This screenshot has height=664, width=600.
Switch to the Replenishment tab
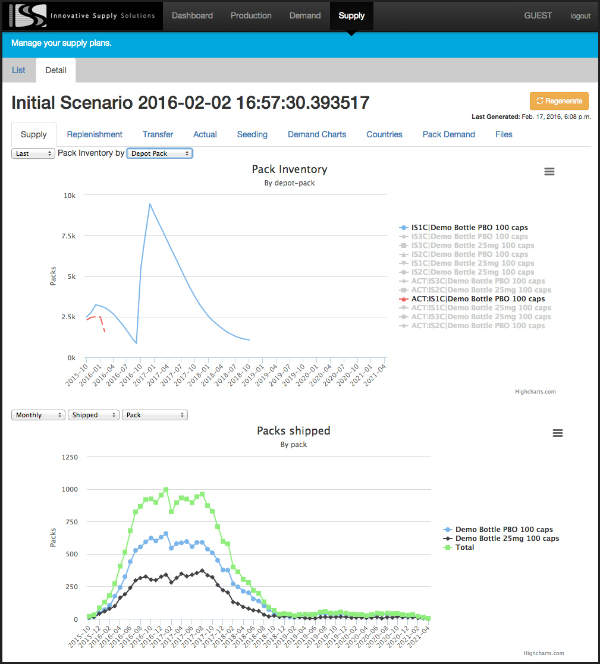tap(94, 134)
